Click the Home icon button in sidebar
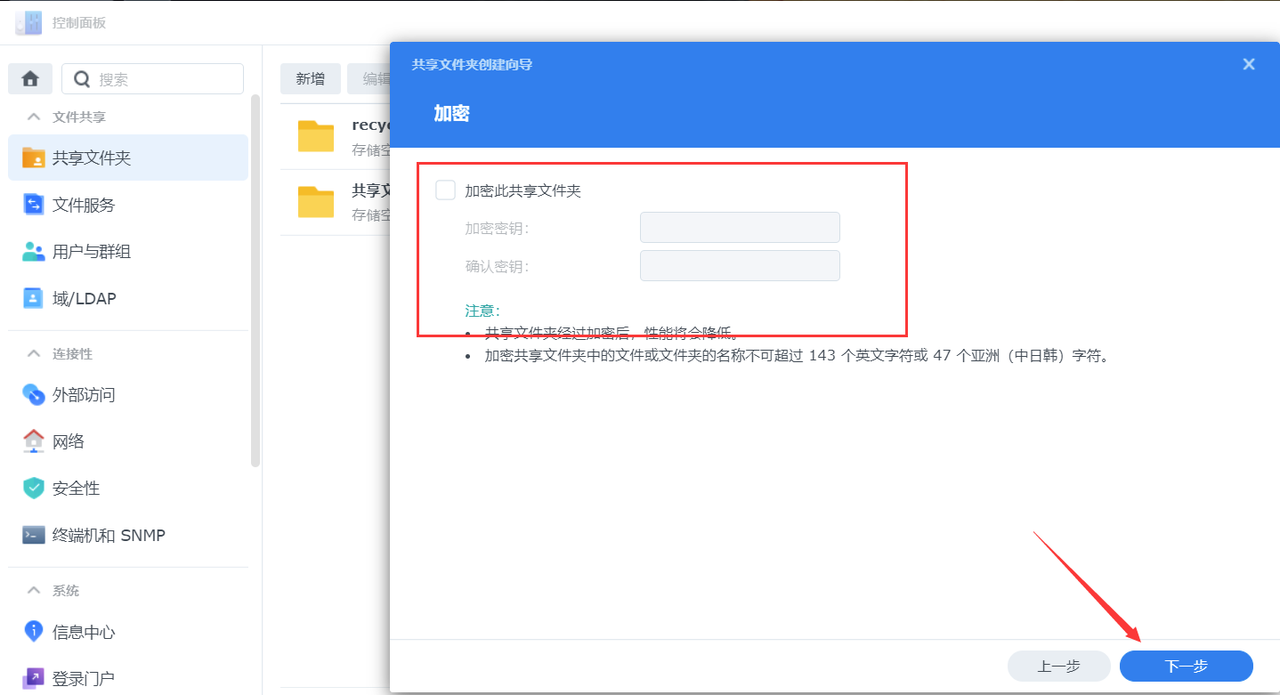 click(31, 79)
